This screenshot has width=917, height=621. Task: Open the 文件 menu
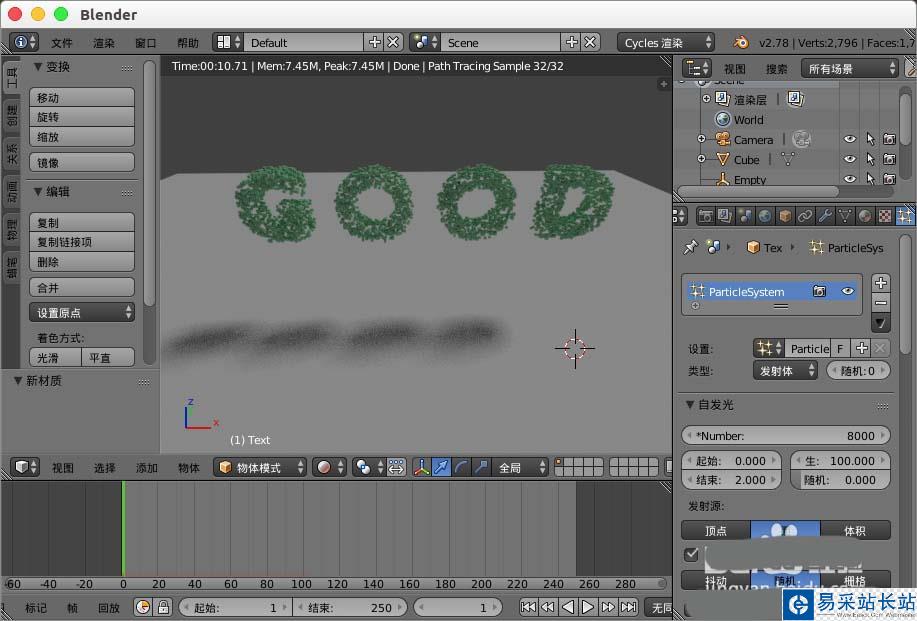(61, 43)
